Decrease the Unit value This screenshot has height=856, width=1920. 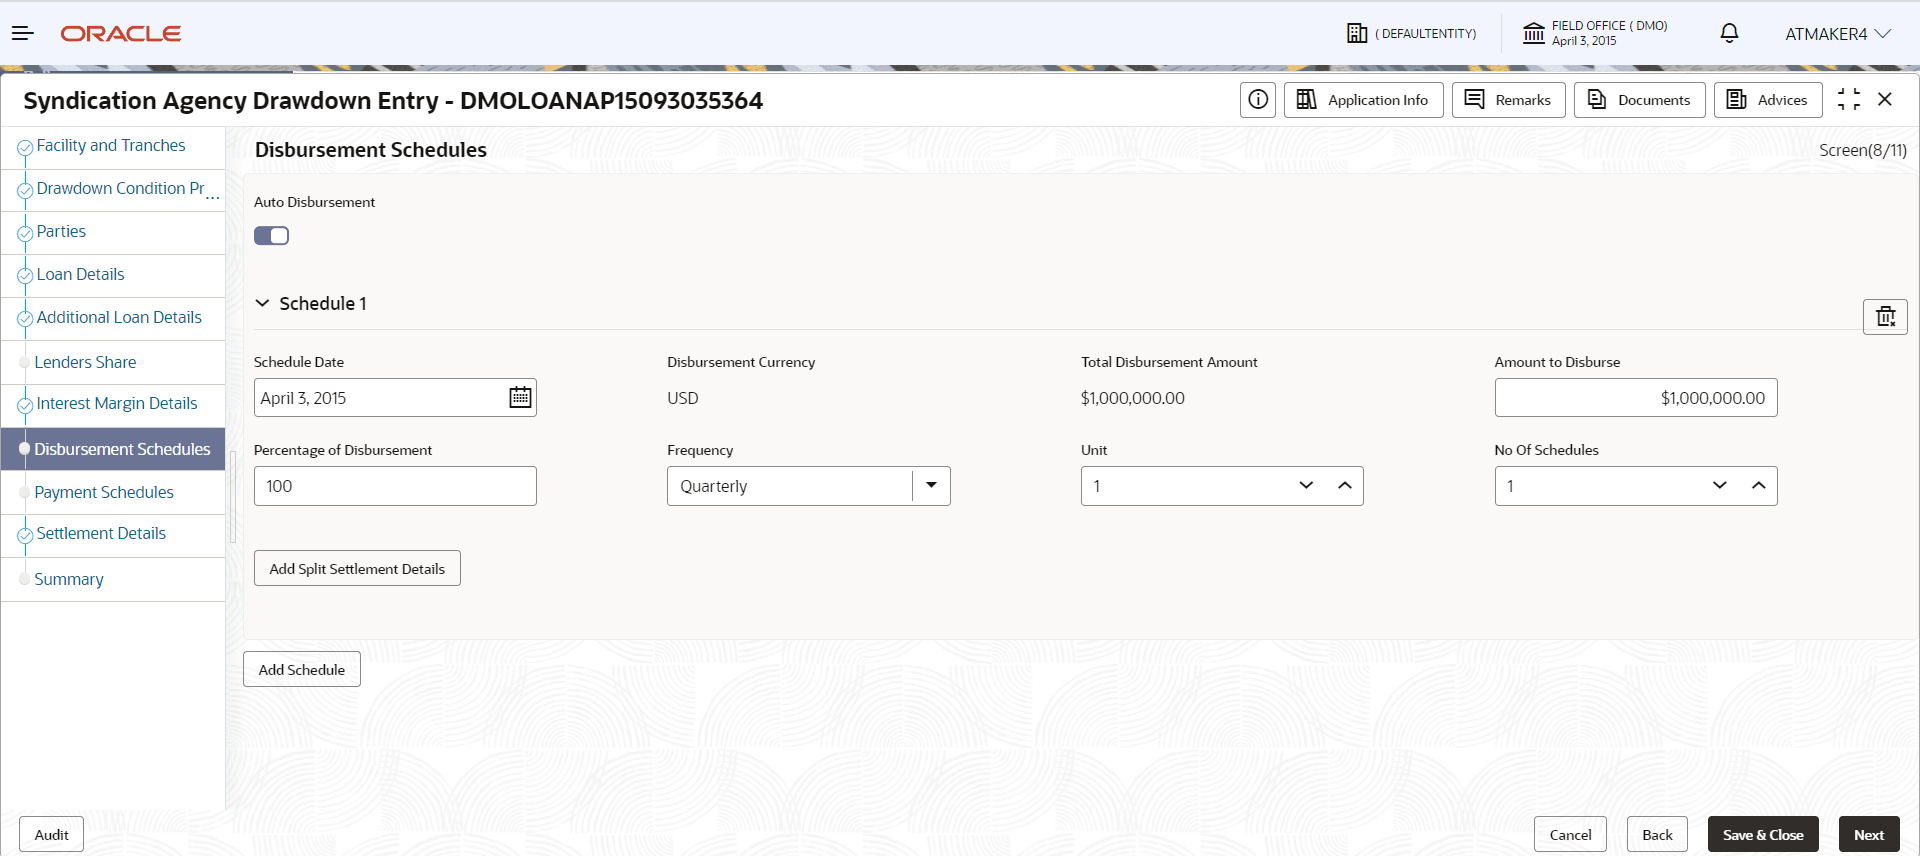1306,486
